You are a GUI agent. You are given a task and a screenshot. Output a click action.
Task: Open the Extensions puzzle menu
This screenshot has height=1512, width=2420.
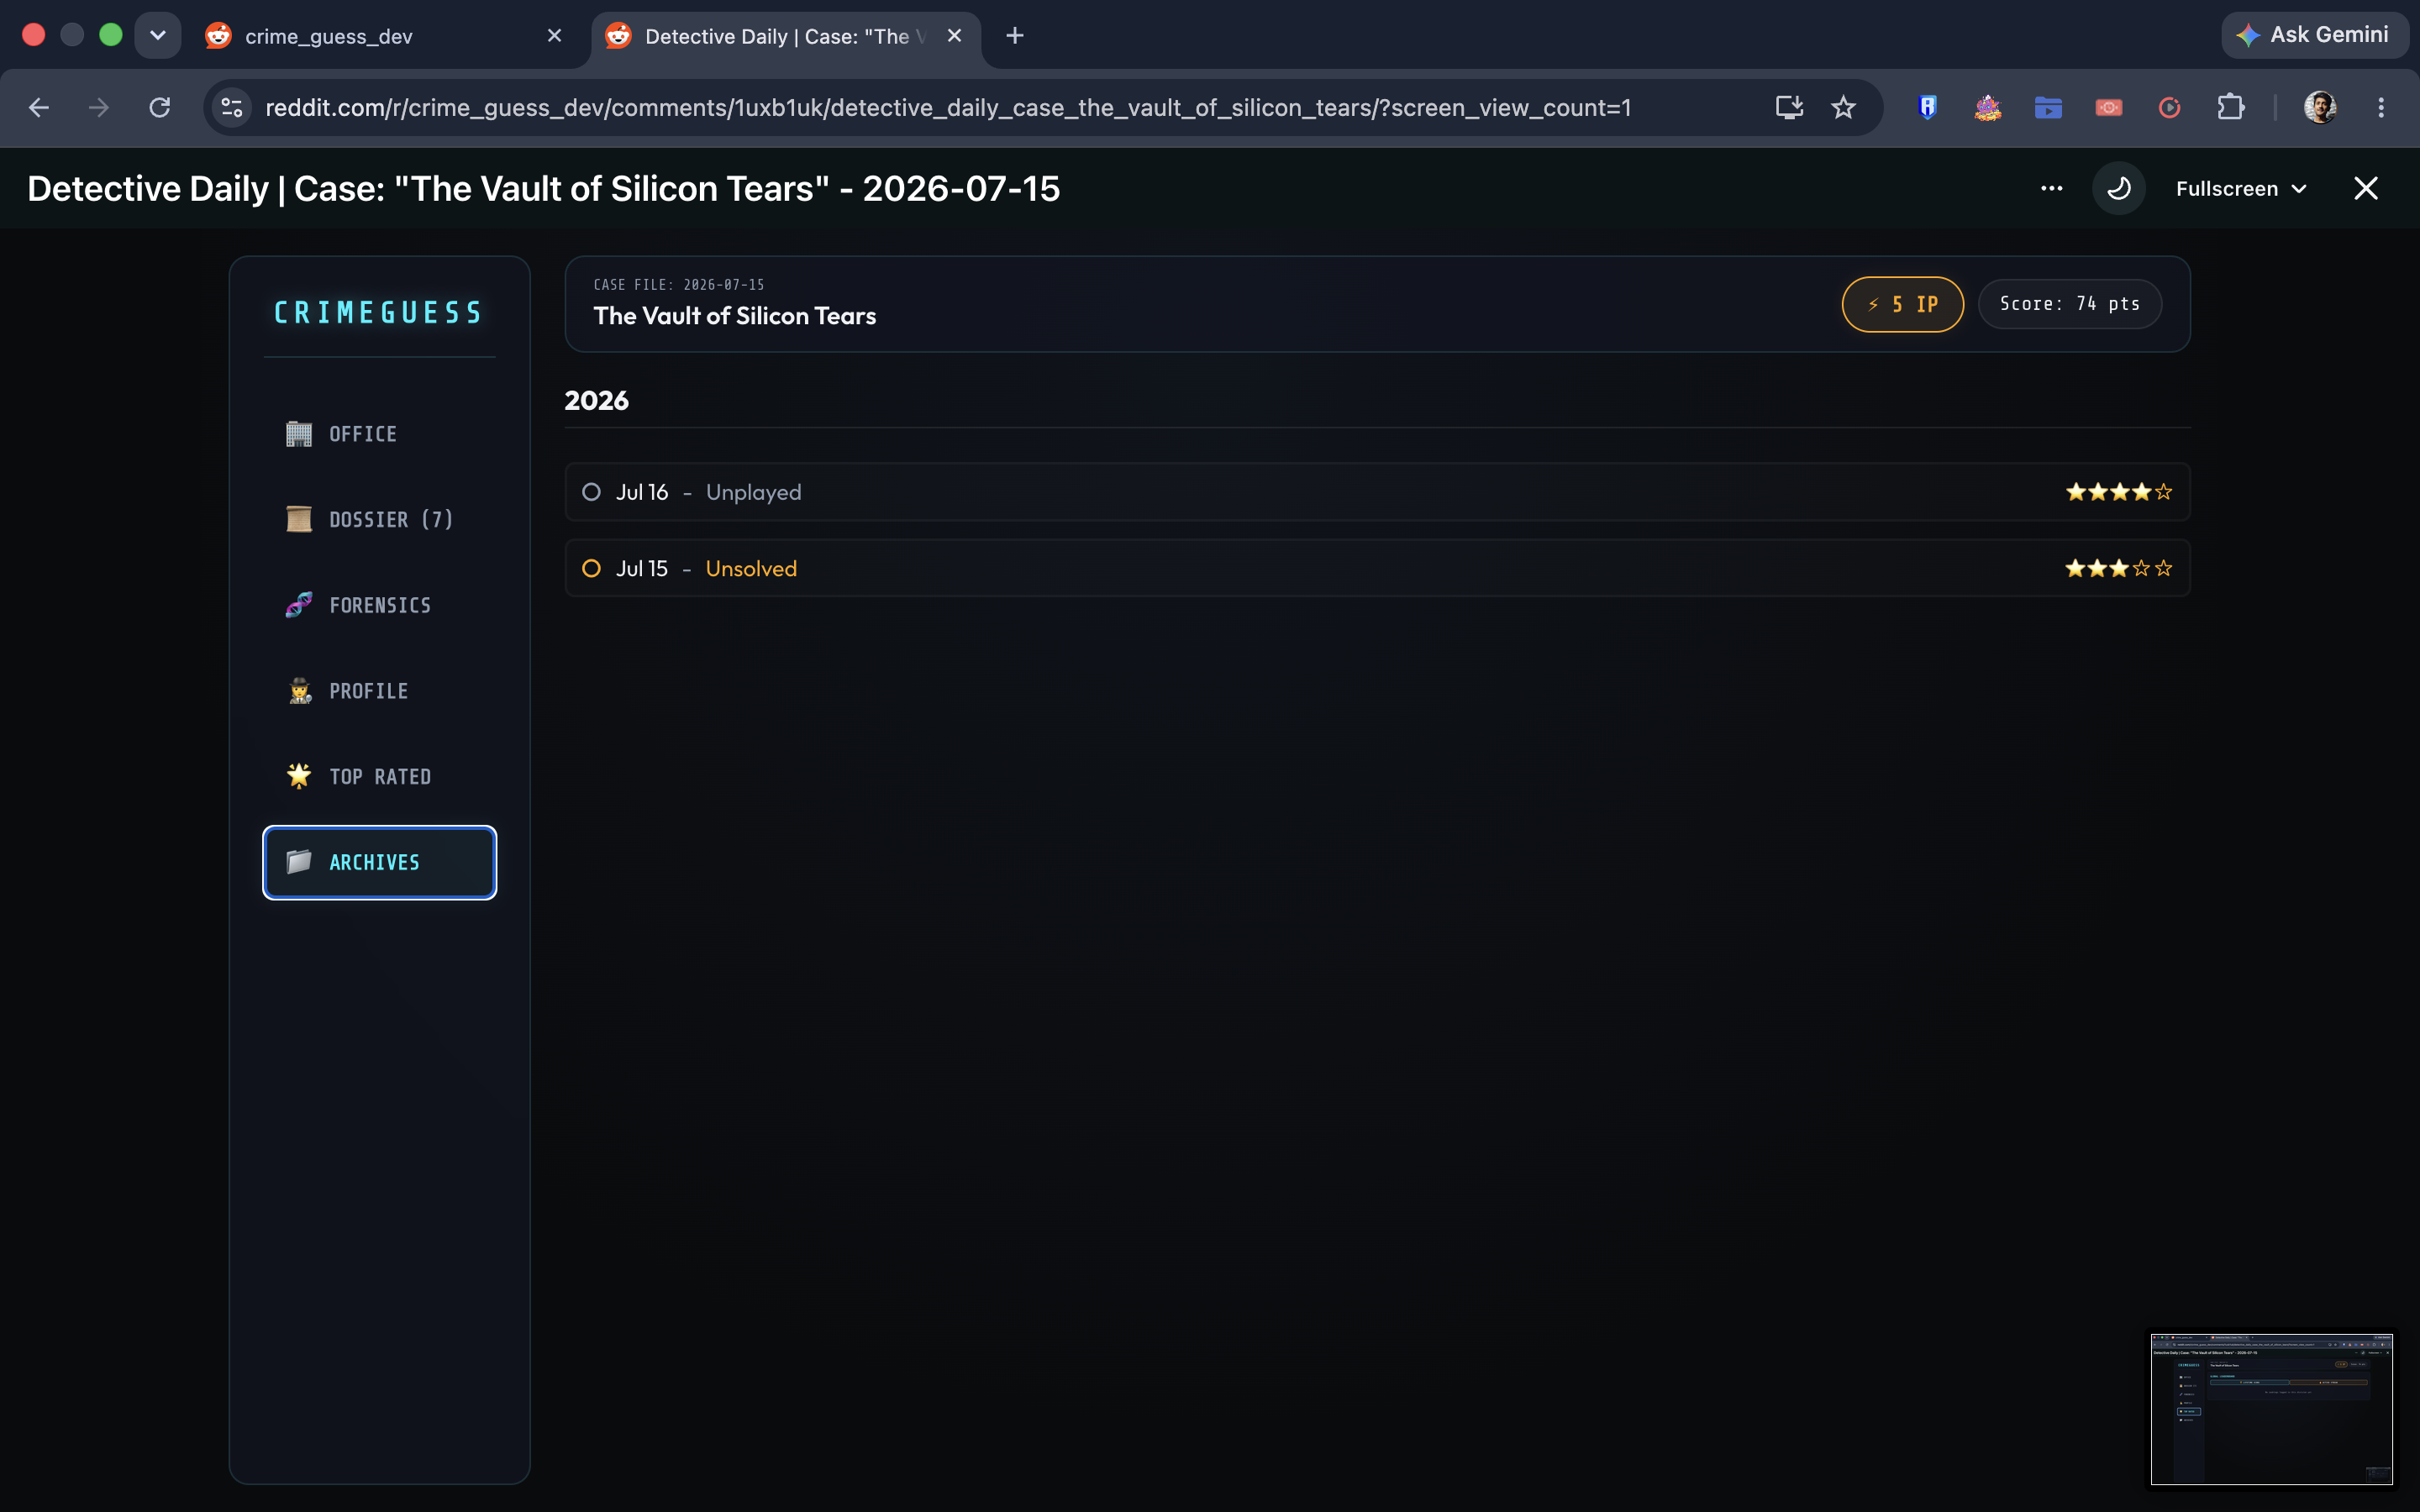tap(2230, 108)
